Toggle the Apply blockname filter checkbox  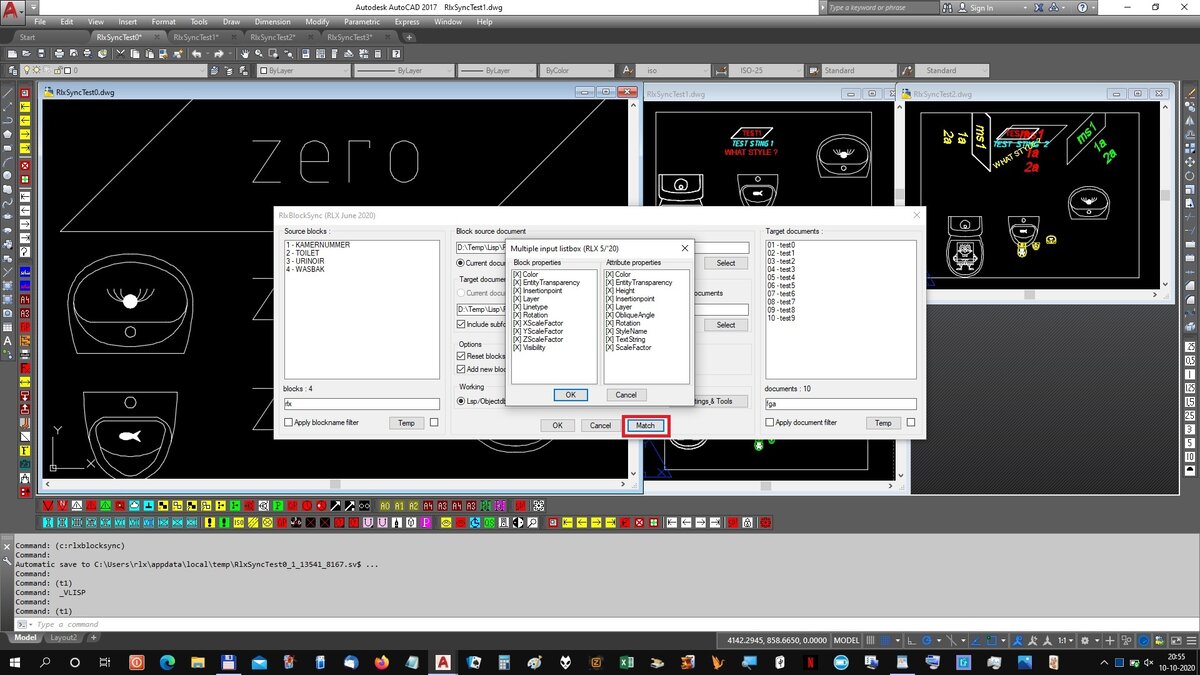point(289,423)
